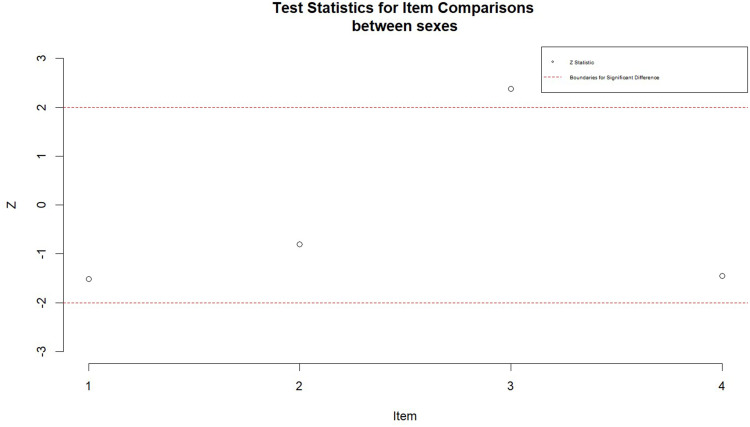Click the circle marker in the legend
This screenshot has width=750, height=427.
click(553, 62)
